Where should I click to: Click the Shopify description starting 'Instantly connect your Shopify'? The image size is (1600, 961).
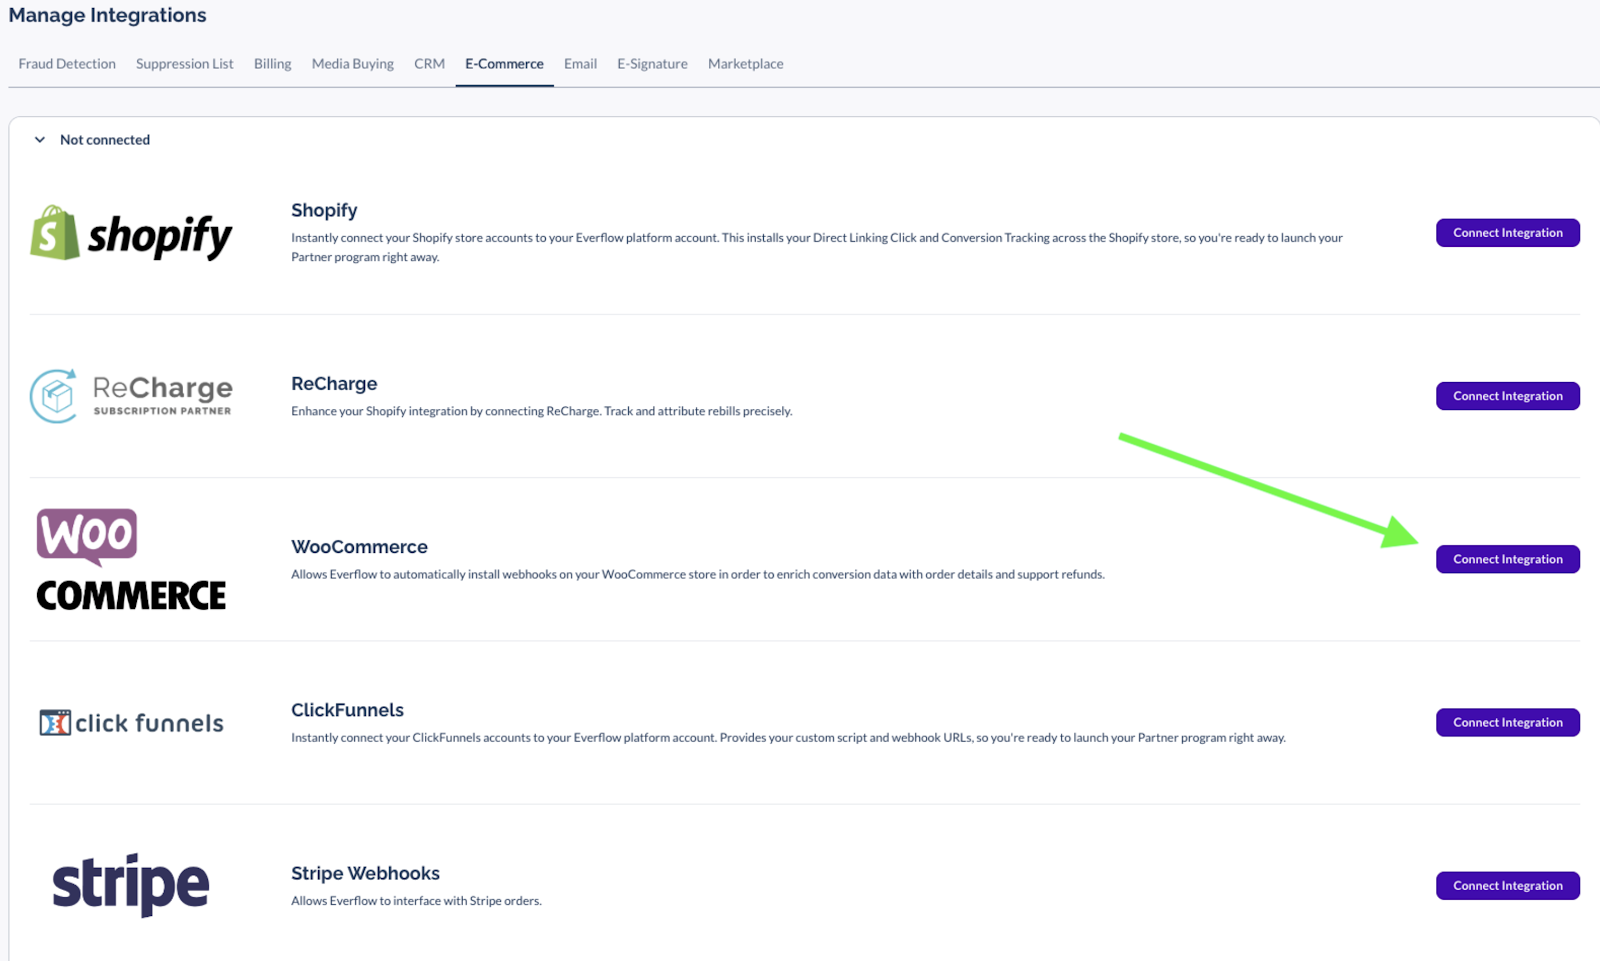[817, 247]
